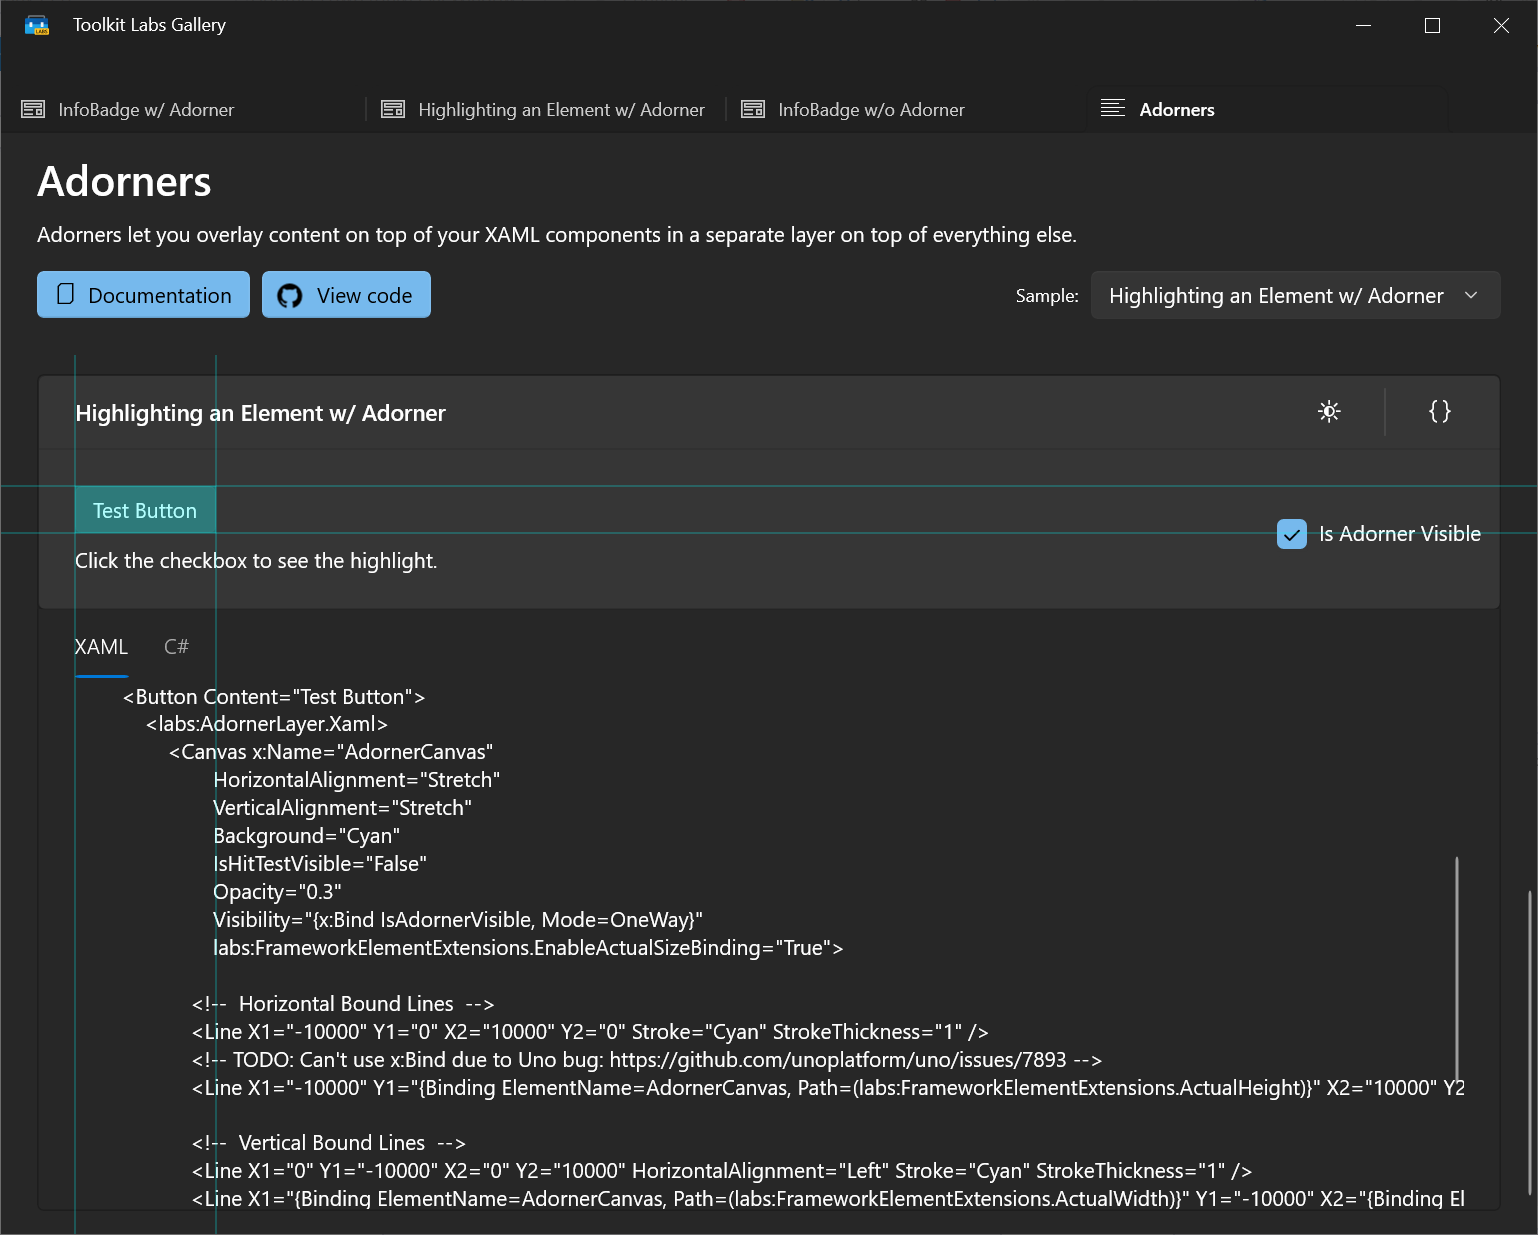The width and height of the screenshot is (1538, 1235).
Task: Click the Adorners description sentence
Action: click(557, 235)
